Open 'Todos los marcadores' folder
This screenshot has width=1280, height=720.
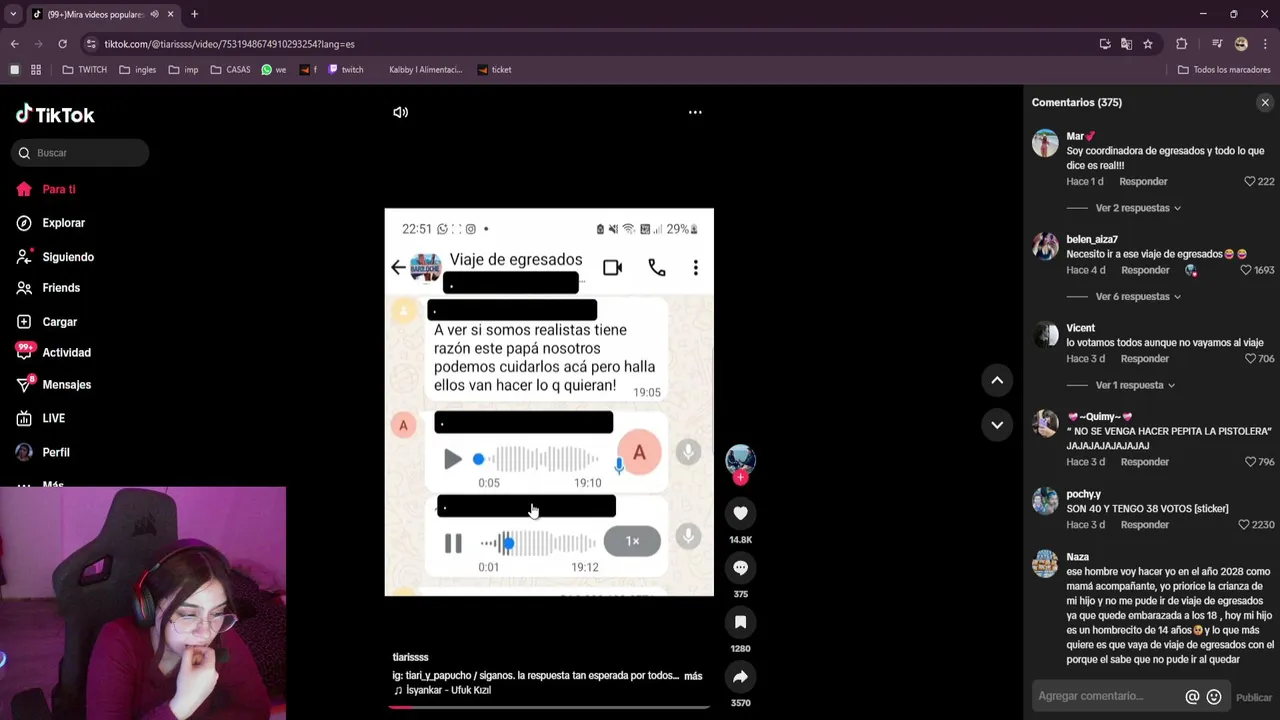pyautogui.click(x=1223, y=70)
